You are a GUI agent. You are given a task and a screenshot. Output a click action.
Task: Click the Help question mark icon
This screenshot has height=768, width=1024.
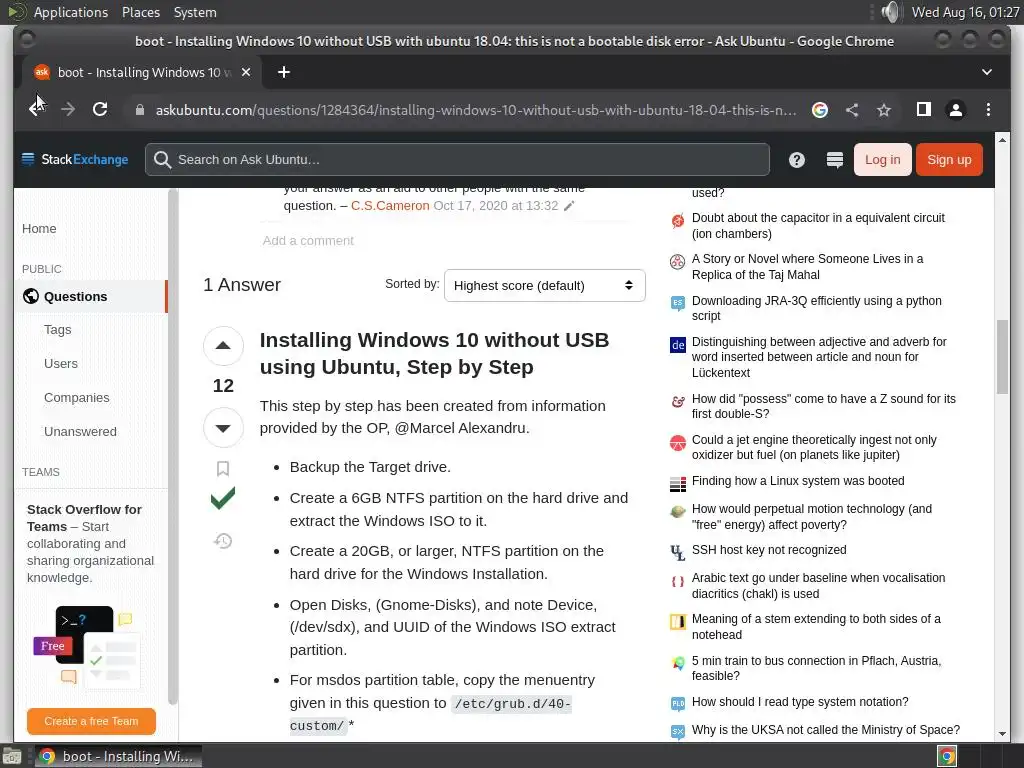pos(796,159)
